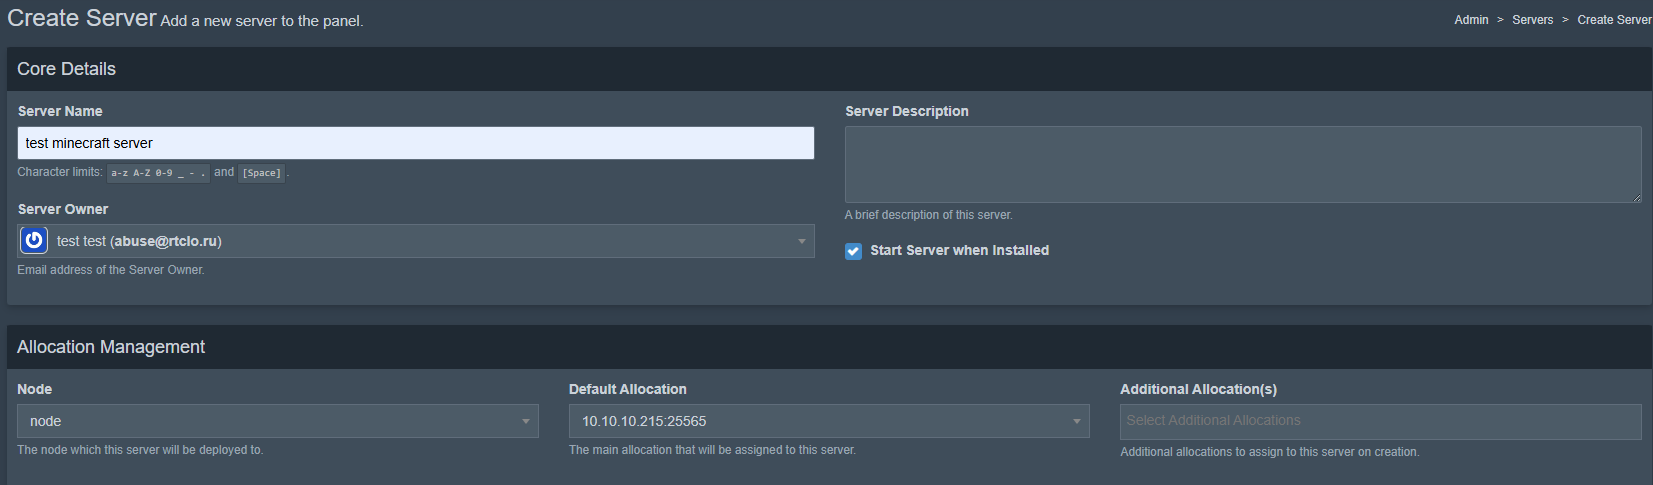Click the Allocation Management panel header
The image size is (1653, 485).
(x=829, y=347)
